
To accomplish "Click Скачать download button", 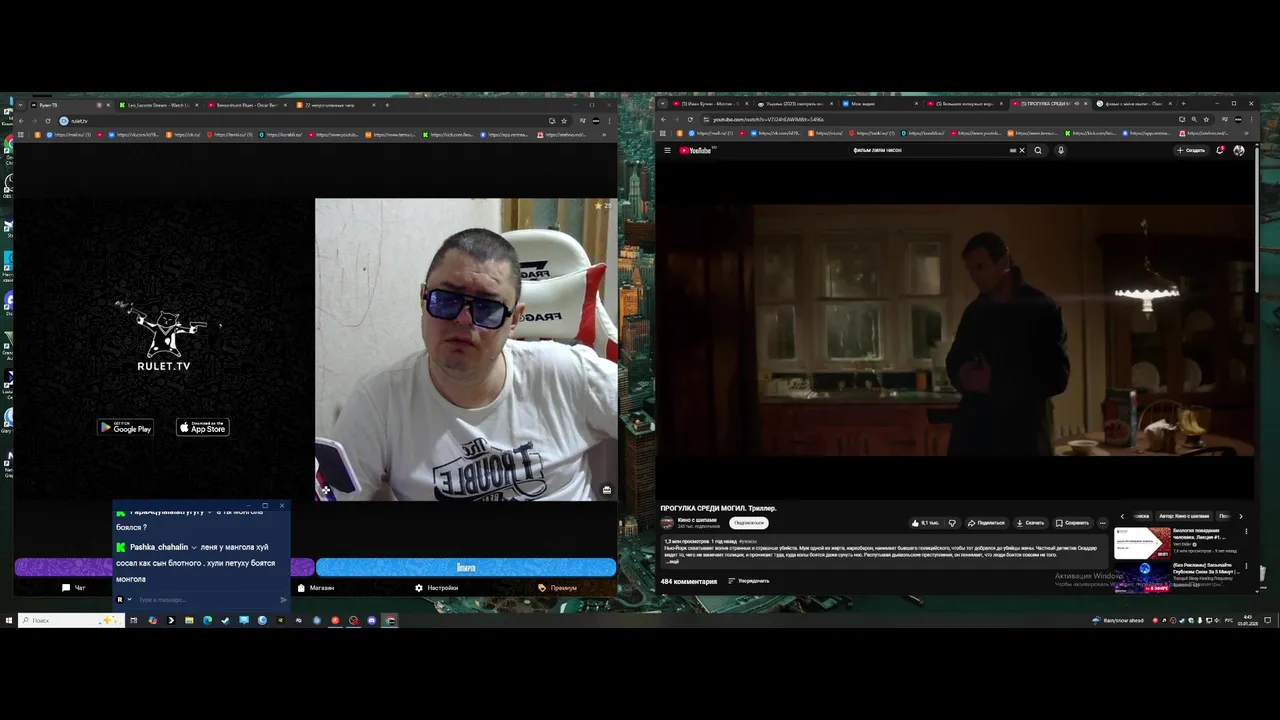I will 1030,523.
